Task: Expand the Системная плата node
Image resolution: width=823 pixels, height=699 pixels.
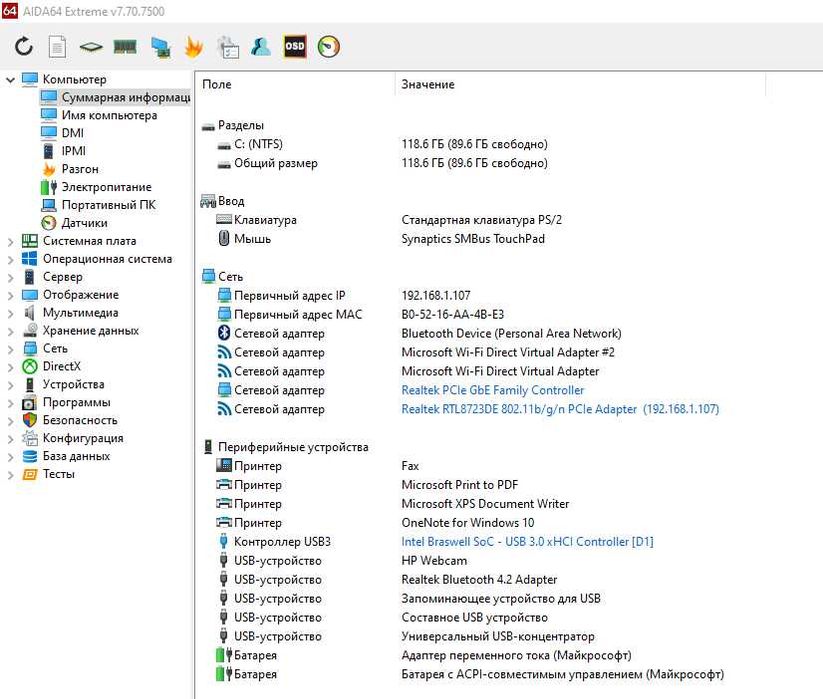Action: [x=10, y=241]
